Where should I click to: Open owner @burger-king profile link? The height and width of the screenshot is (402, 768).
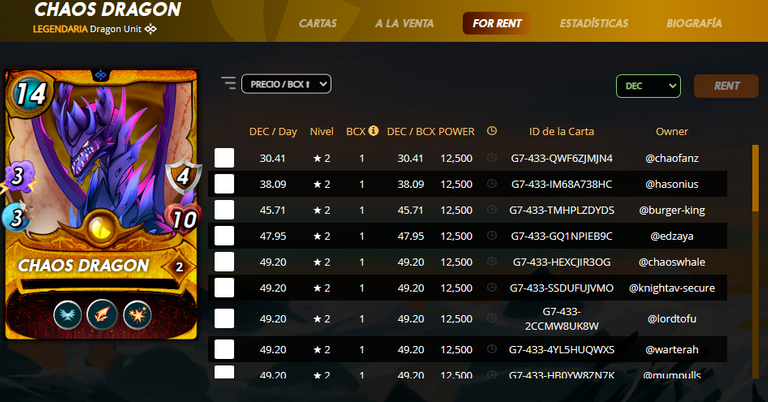tap(672, 210)
